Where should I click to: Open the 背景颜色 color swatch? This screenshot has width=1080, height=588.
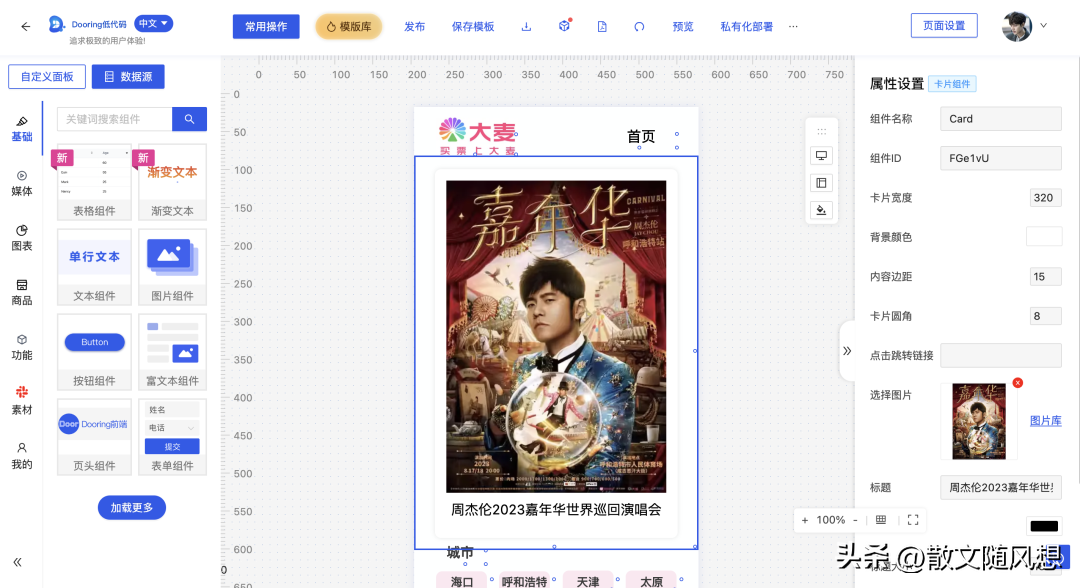click(1043, 236)
